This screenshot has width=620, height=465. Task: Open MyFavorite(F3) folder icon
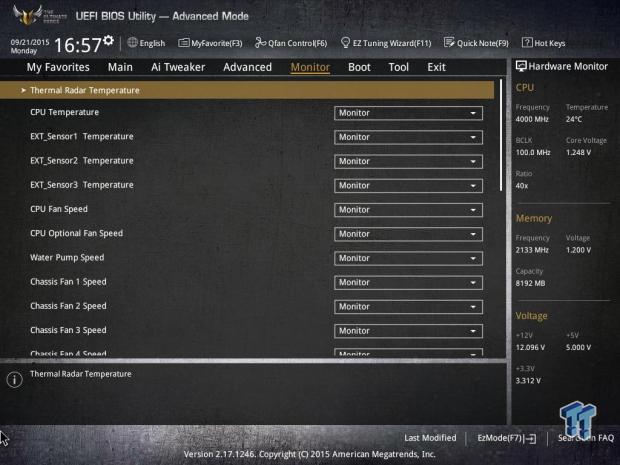pos(184,43)
